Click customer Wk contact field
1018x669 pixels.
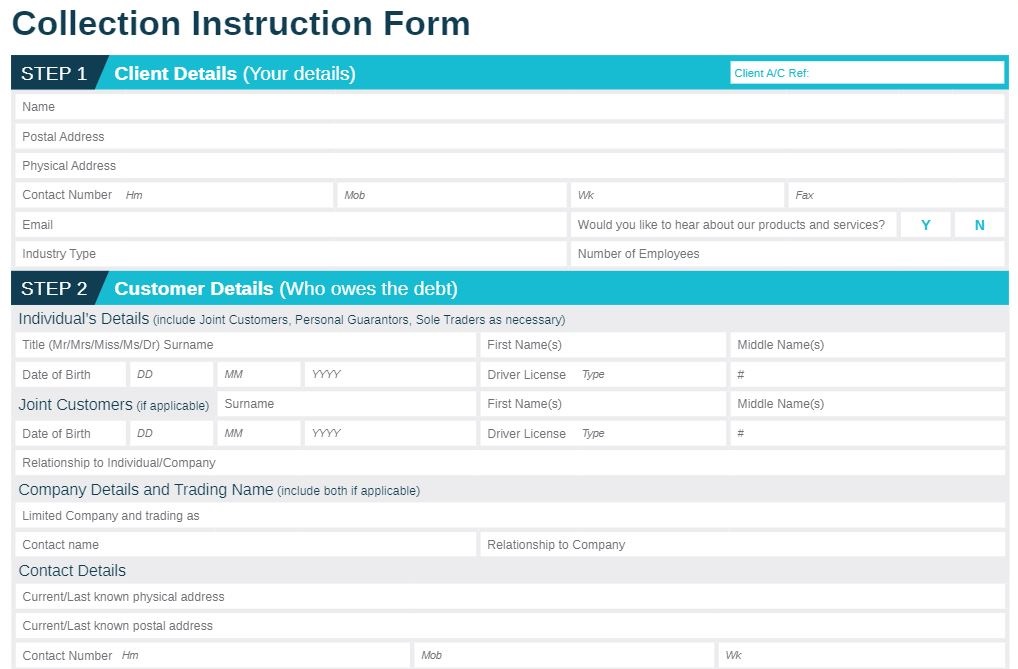point(862,655)
